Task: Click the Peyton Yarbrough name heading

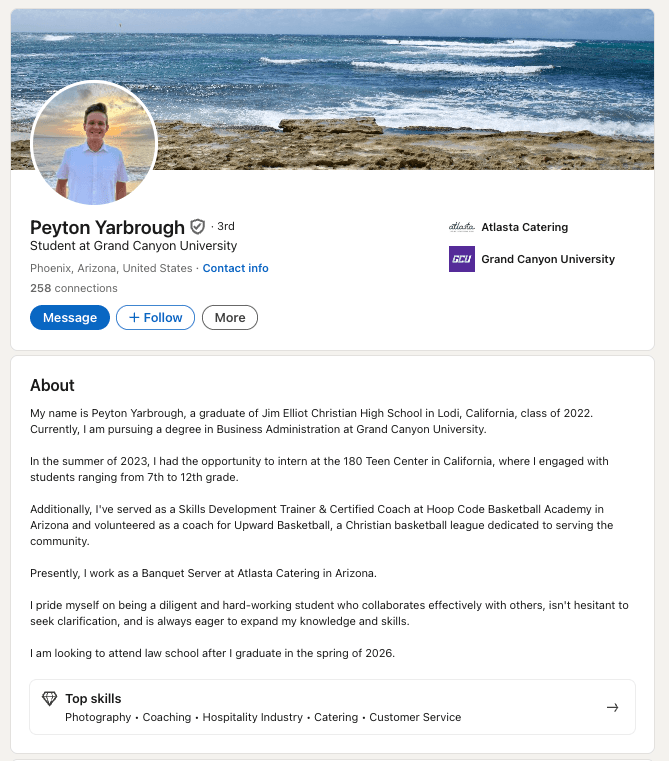Action: click(107, 227)
